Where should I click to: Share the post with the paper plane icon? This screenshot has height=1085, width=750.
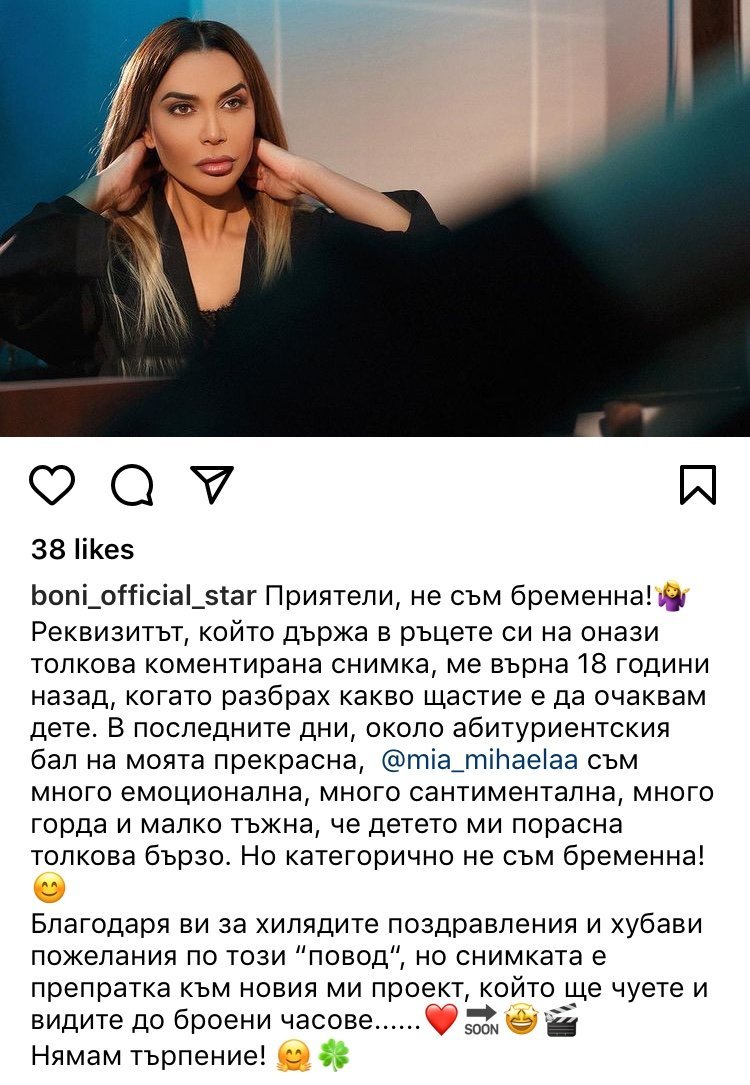(x=212, y=484)
